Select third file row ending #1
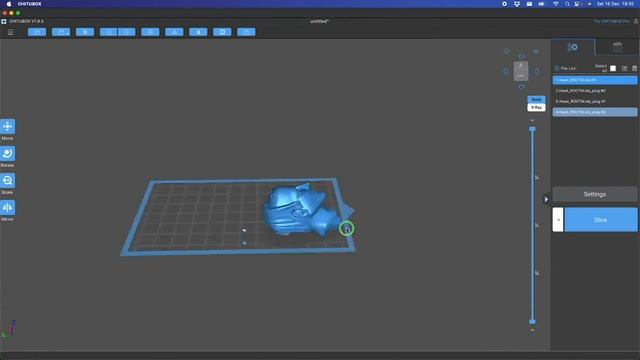Viewport: 640px width, 360px height. [x=595, y=101]
